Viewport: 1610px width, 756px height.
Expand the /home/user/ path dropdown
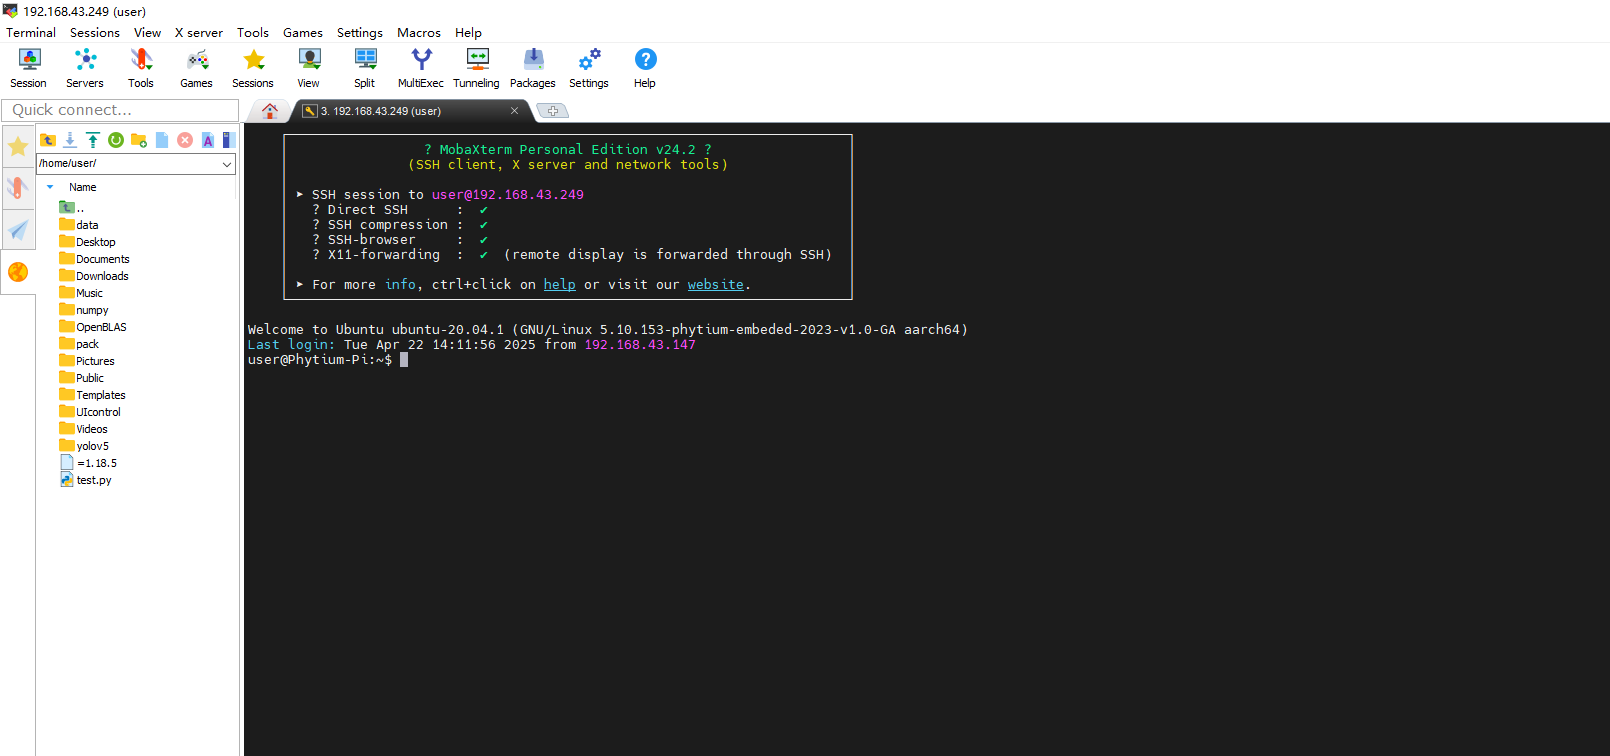point(227,163)
